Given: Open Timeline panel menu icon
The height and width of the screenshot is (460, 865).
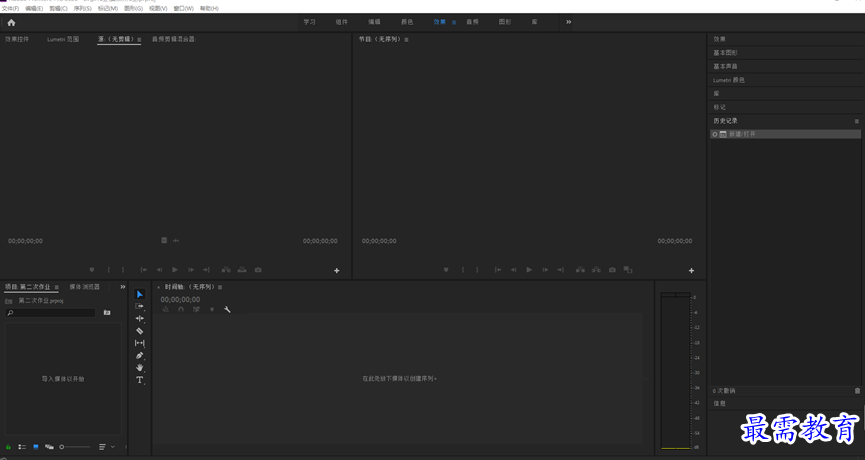Looking at the screenshot, I should (220, 287).
